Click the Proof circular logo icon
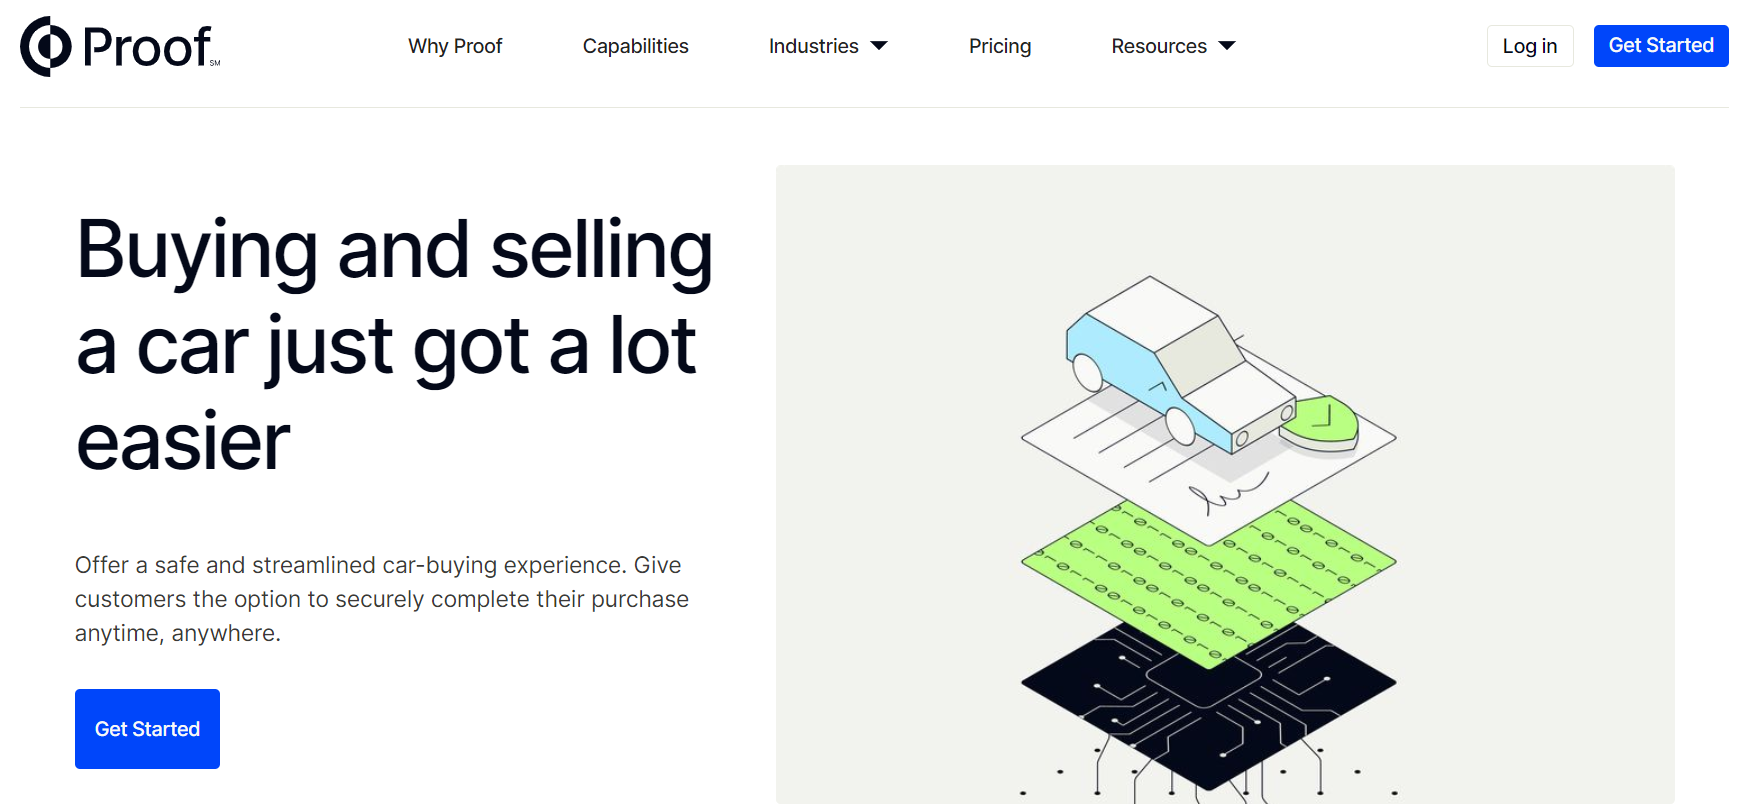 click(46, 47)
